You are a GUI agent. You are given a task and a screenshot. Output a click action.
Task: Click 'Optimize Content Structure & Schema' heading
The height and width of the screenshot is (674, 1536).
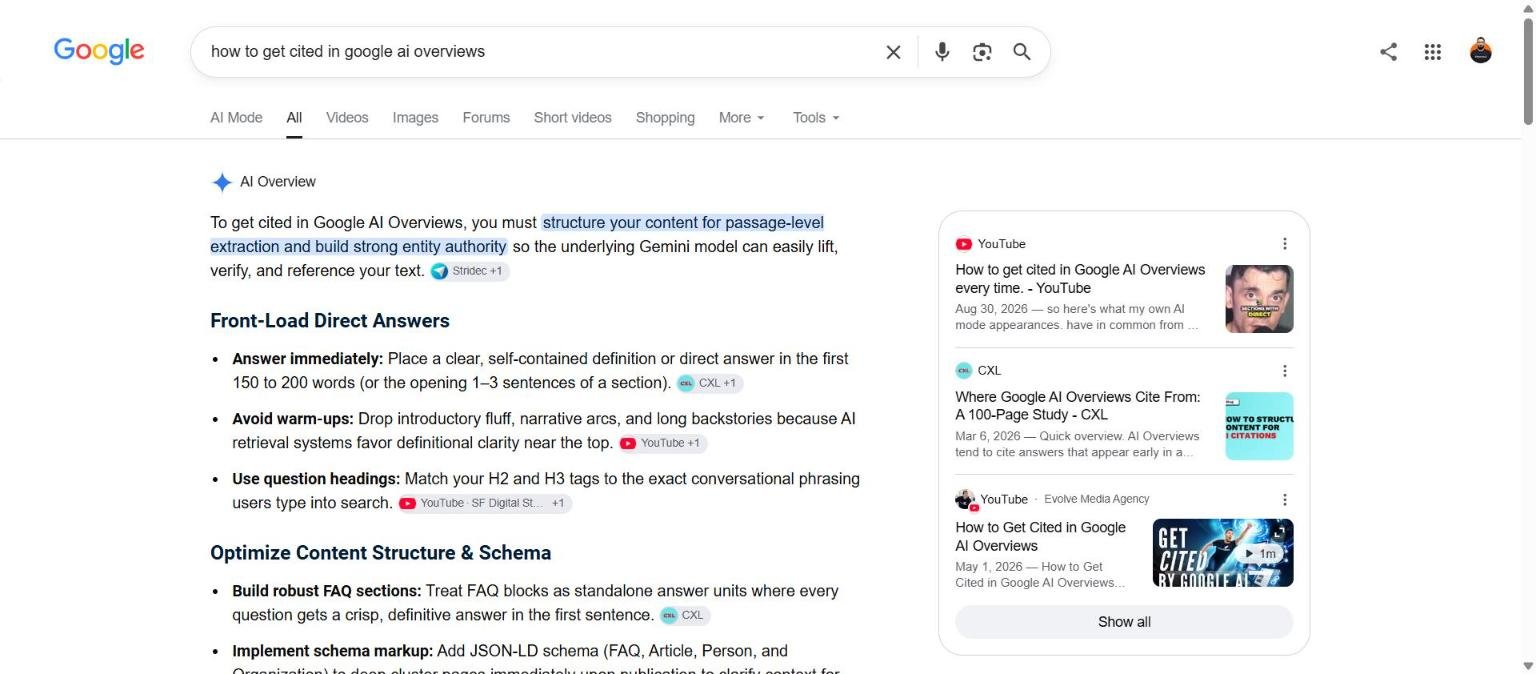pos(380,553)
